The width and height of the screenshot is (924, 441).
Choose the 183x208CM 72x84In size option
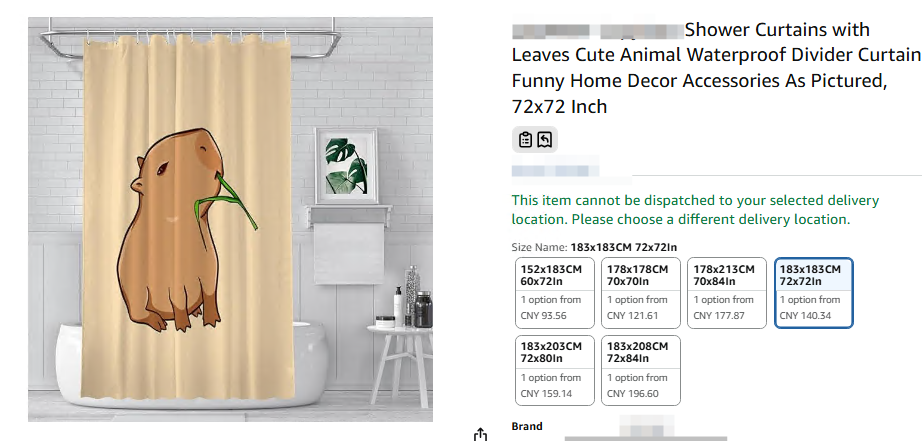pyautogui.click(x=640, y=371)
